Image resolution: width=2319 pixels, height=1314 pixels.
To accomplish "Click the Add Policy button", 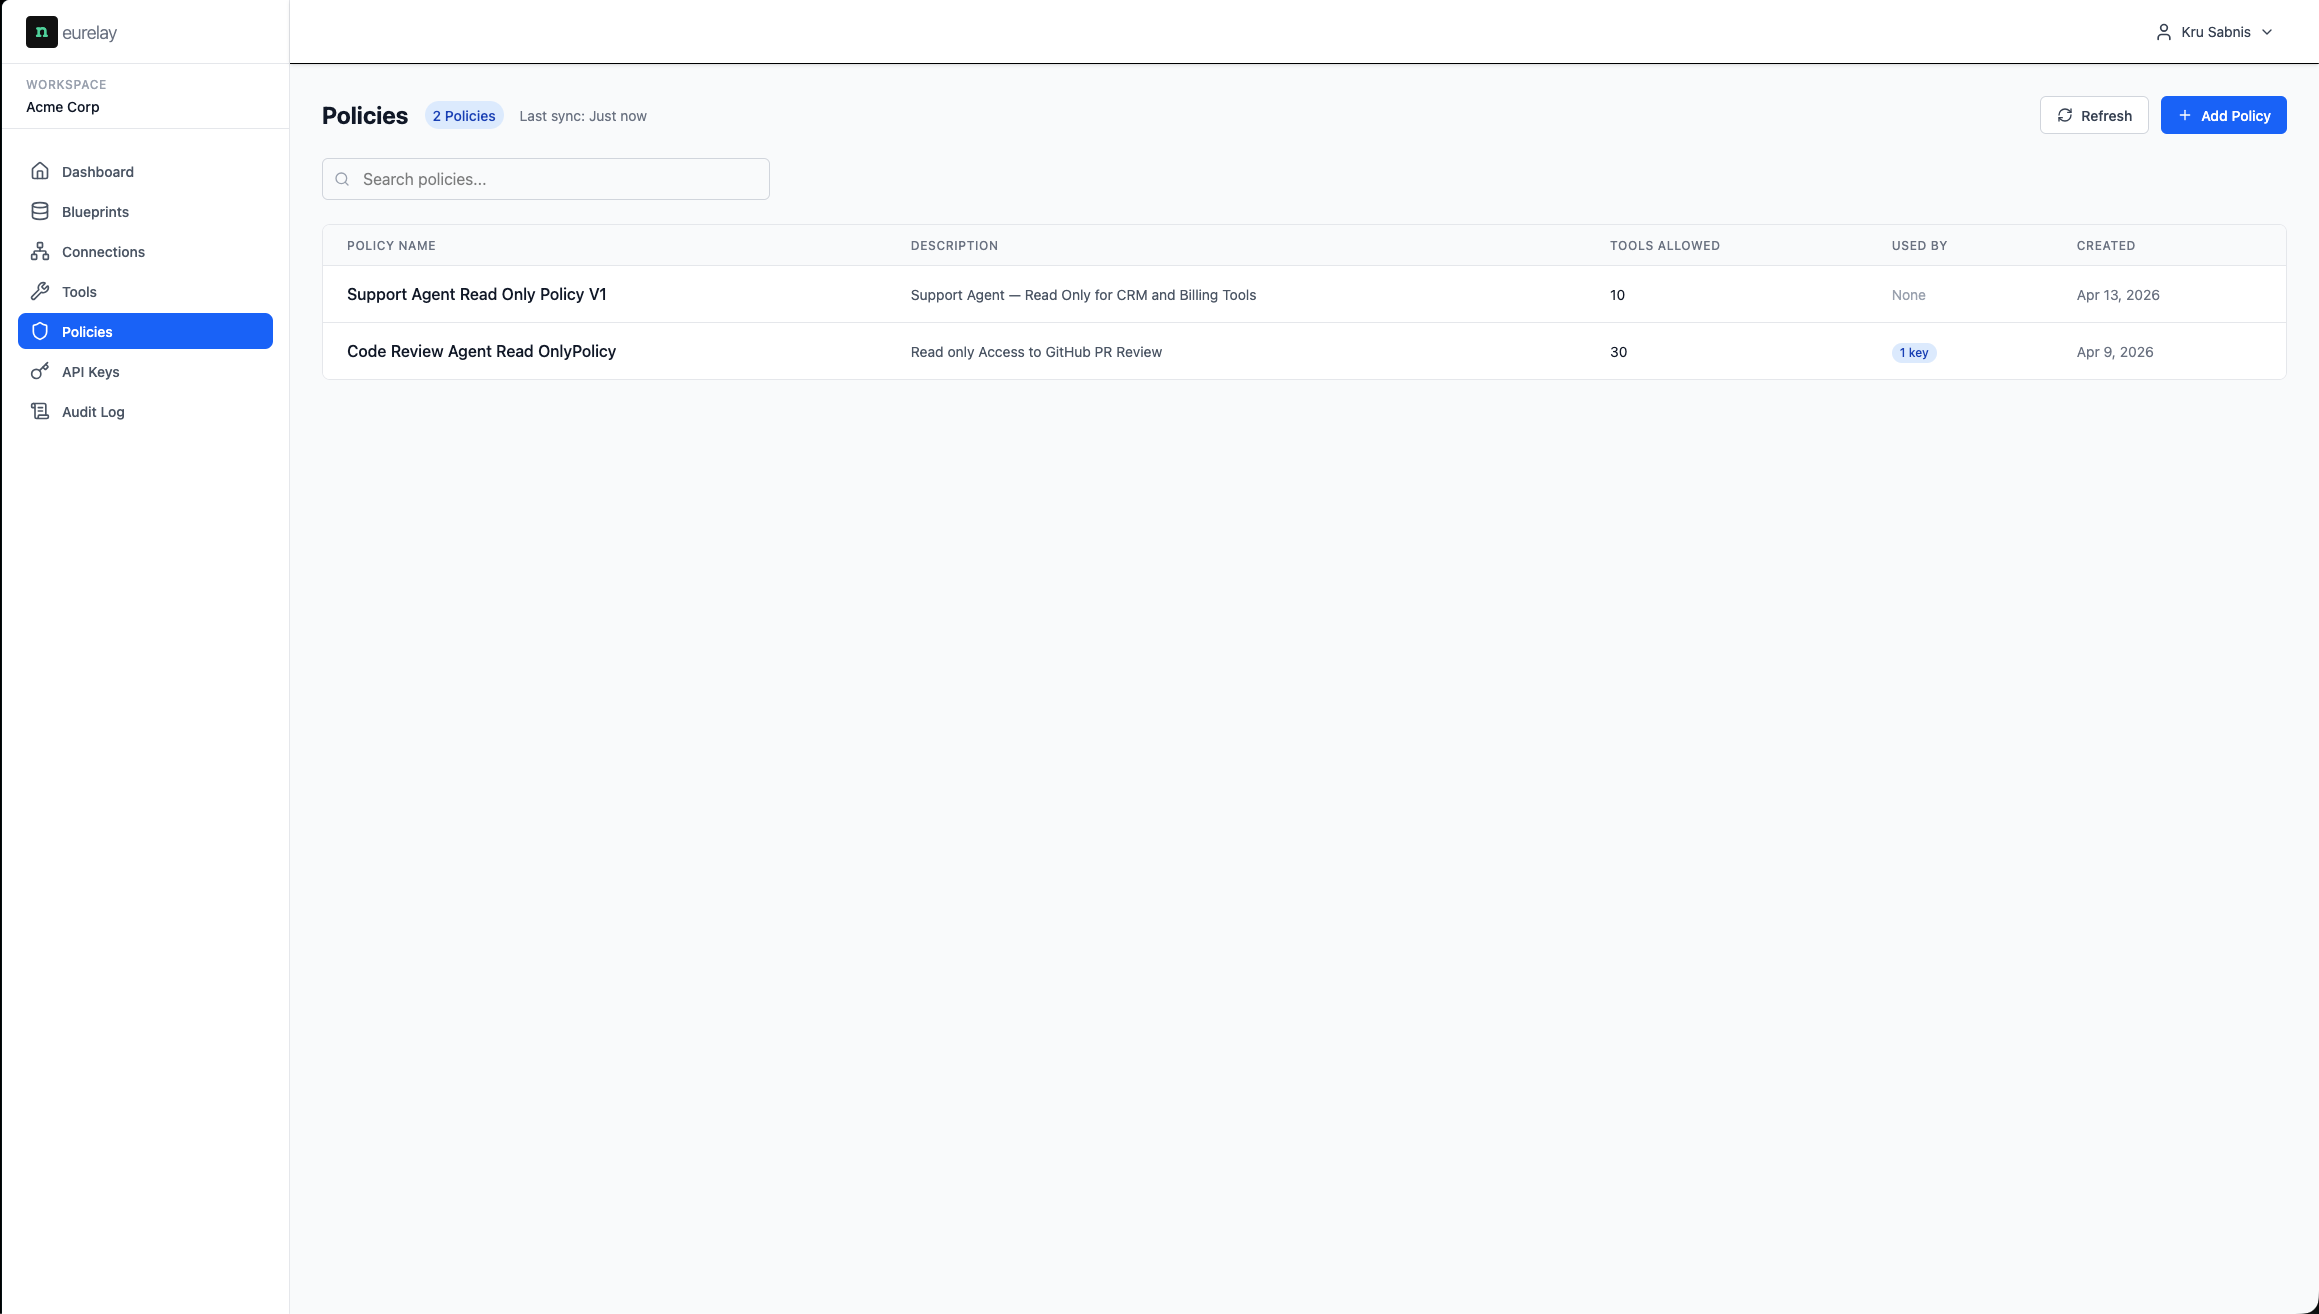I will pos(2223,115).
